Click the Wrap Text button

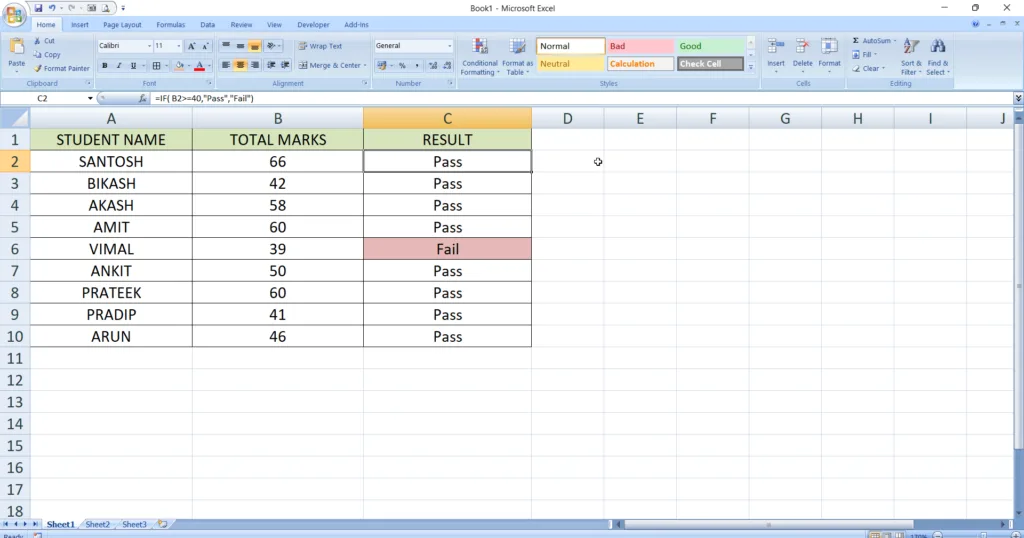[x=321, y=46]
